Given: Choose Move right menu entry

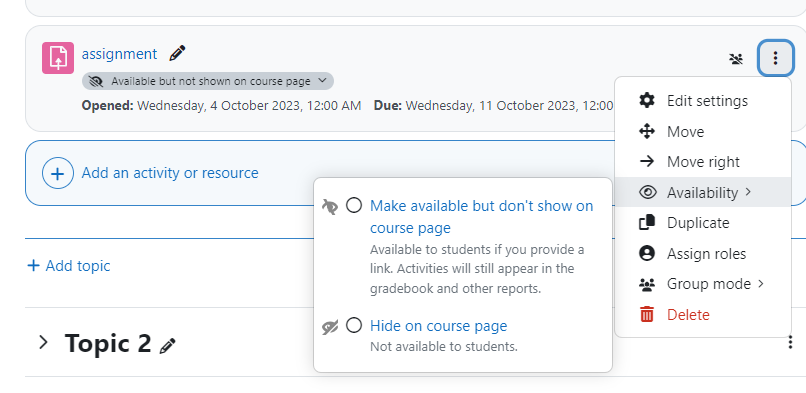Looking at the screenshot, I should click(703, 162).
